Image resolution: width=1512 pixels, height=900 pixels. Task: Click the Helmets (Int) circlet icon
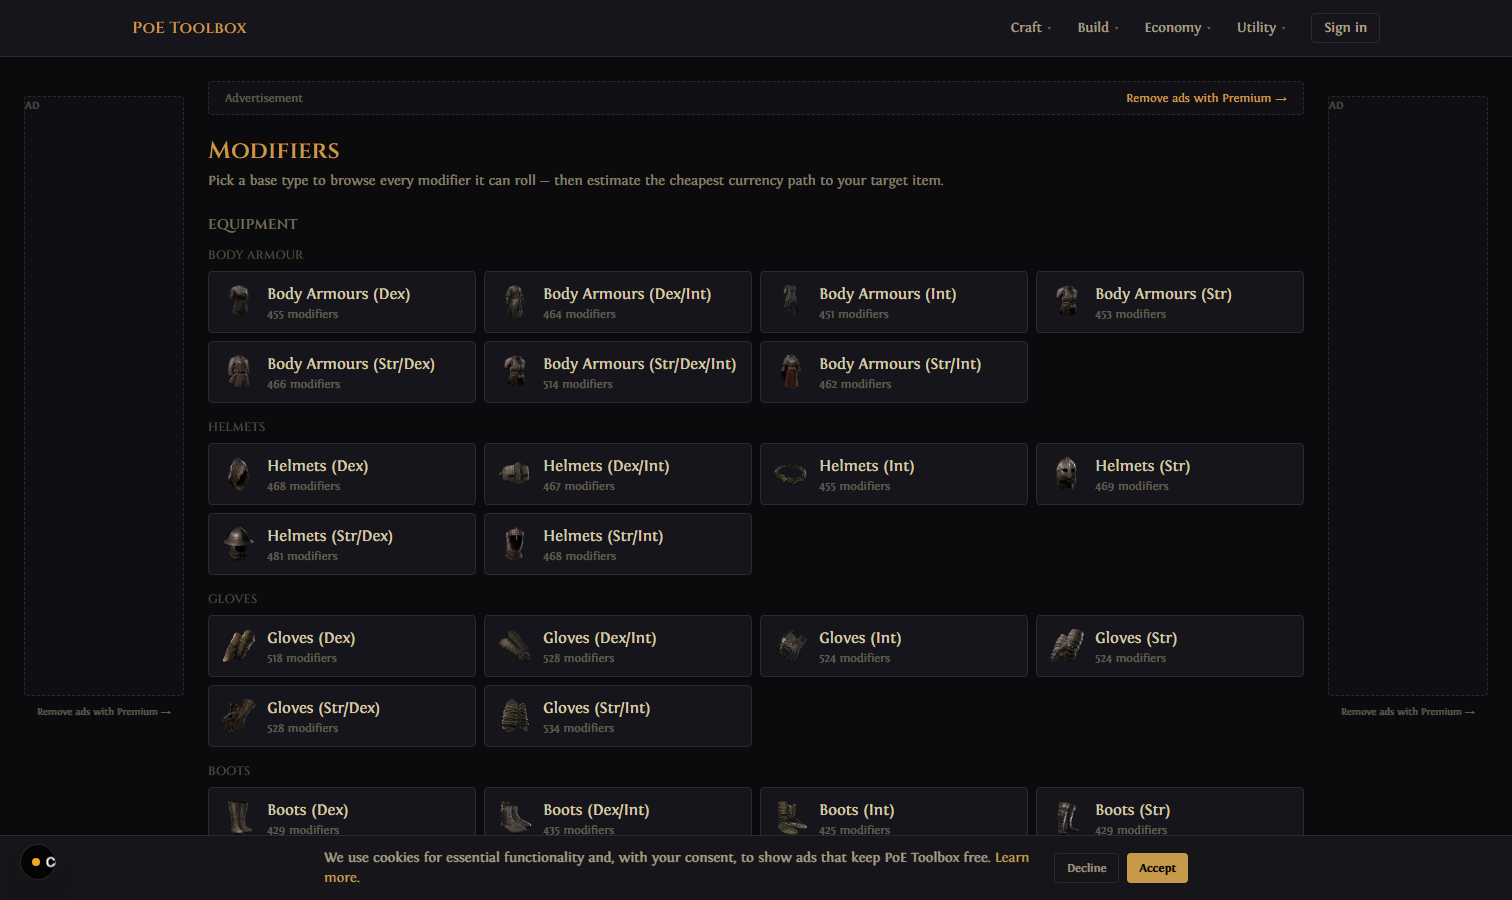click(791, 474)
